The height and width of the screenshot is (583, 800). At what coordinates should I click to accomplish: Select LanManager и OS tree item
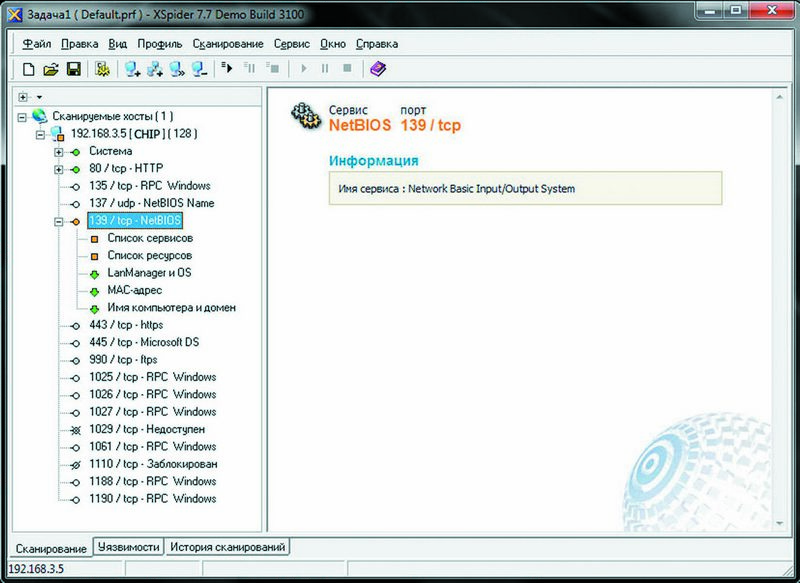point(149,273)
